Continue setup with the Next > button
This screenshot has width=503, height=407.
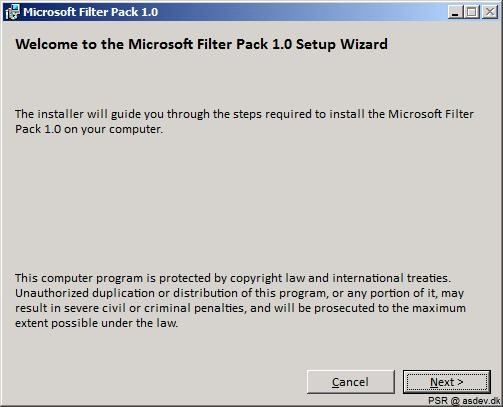tap(447, 382)
